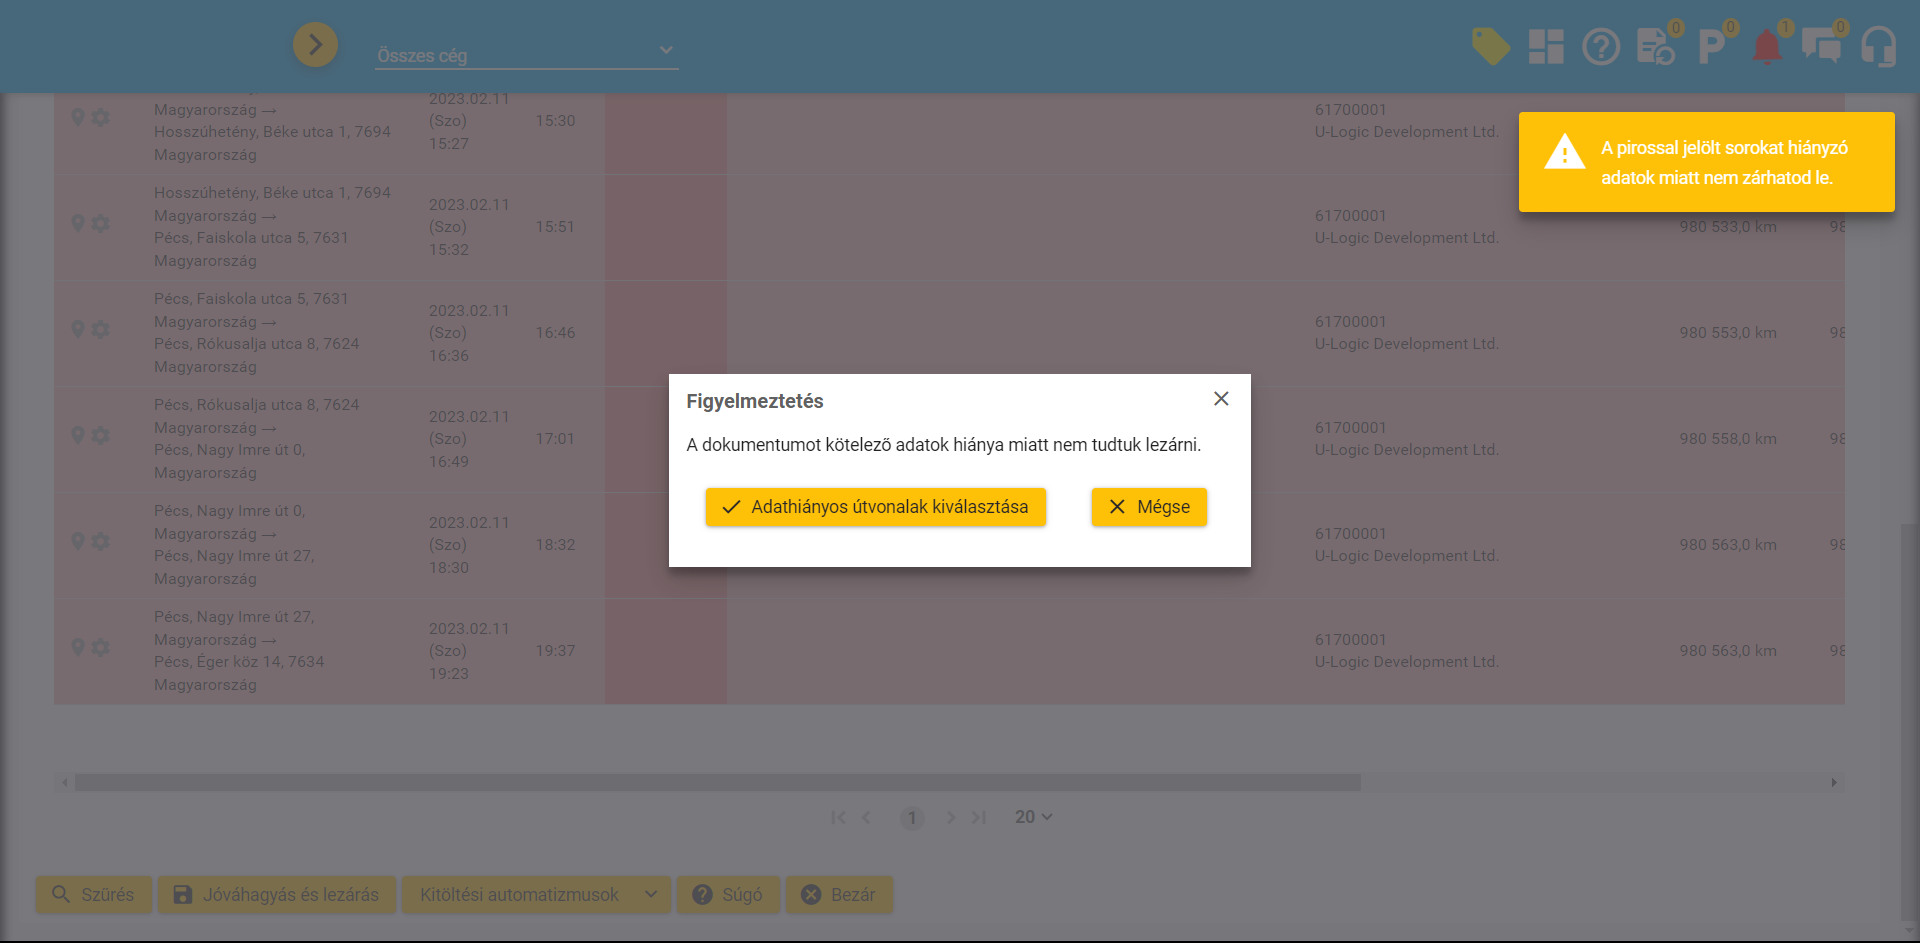
Task: Click the parking P icon
Action: [x=1711, y=46]
